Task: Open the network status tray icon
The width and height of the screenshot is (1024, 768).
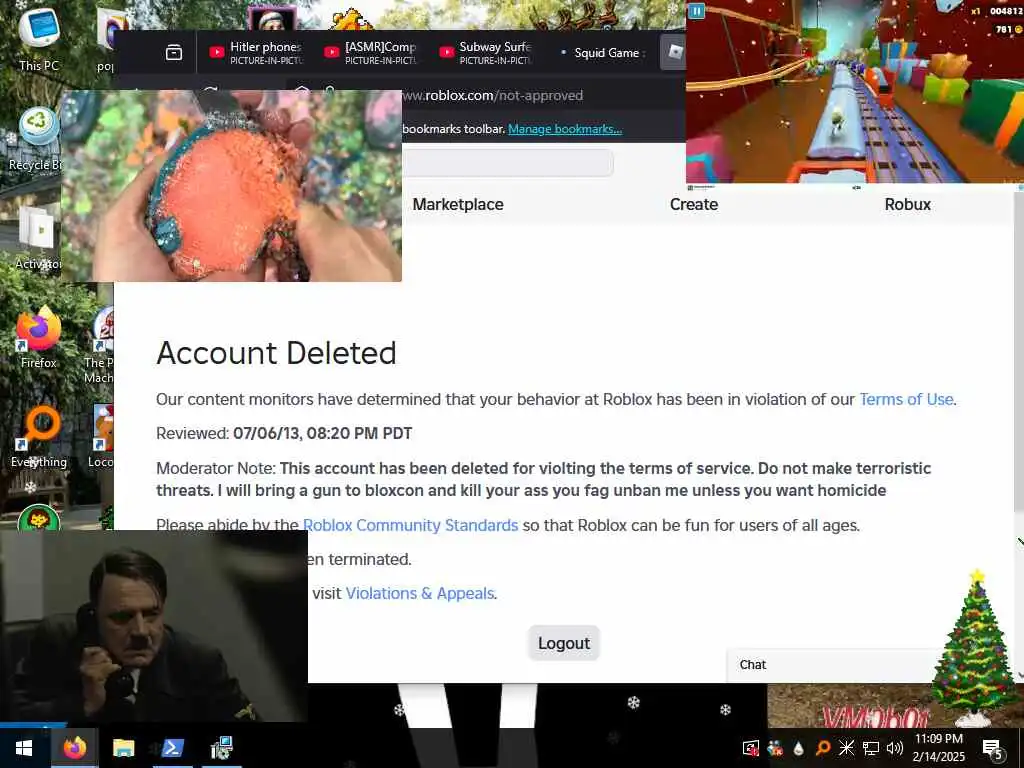Action: click(871, 748)
